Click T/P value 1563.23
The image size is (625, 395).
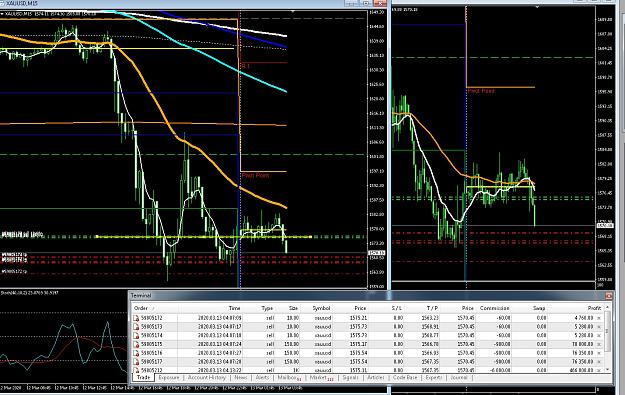[x=430, y=318]
